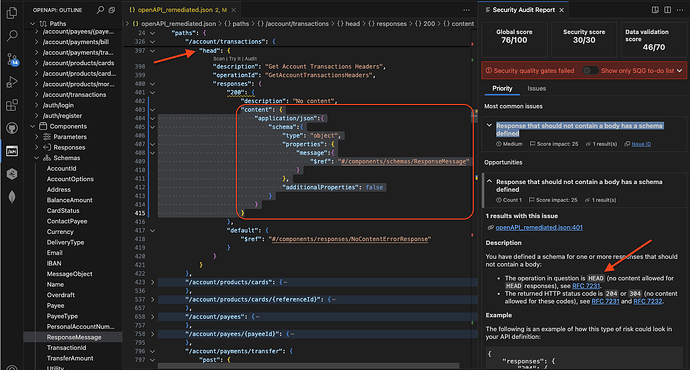
Task: Open the Extensions view icon
Action: click(12, 105)
